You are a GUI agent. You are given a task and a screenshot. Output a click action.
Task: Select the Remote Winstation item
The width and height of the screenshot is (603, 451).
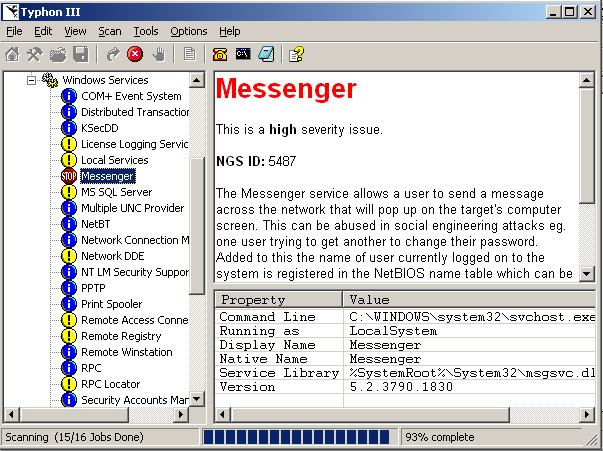[x=127, y=352]
